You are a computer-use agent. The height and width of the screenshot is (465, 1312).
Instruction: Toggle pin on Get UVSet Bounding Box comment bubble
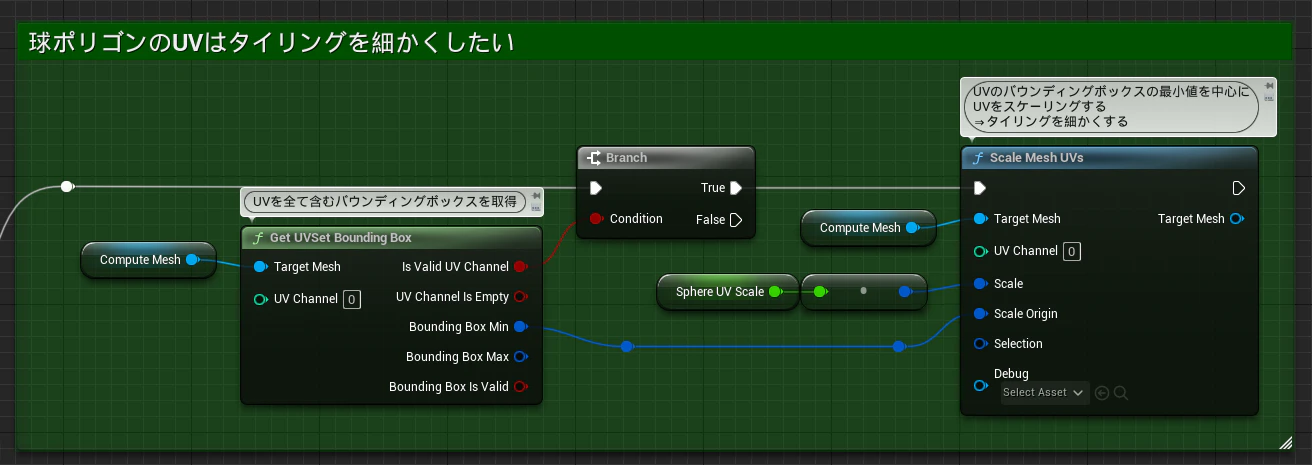(x=536, y=196)
